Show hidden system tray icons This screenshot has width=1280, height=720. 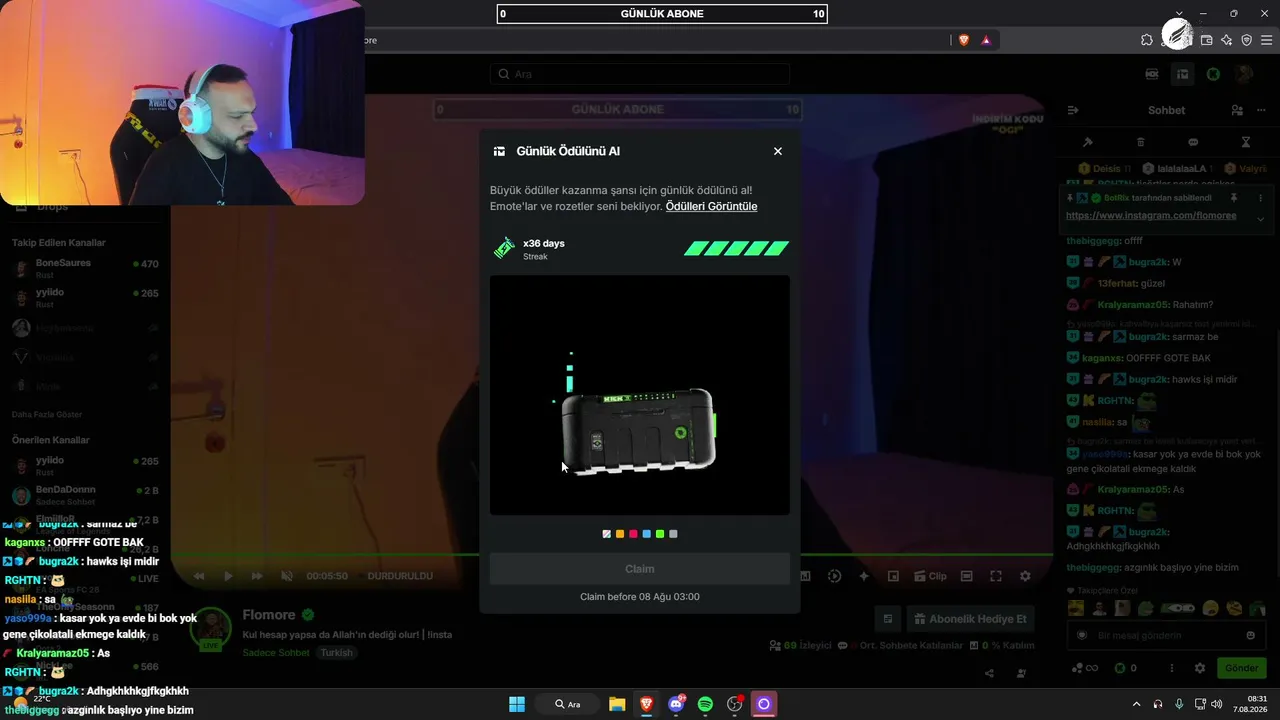[x=1136, y=704]
